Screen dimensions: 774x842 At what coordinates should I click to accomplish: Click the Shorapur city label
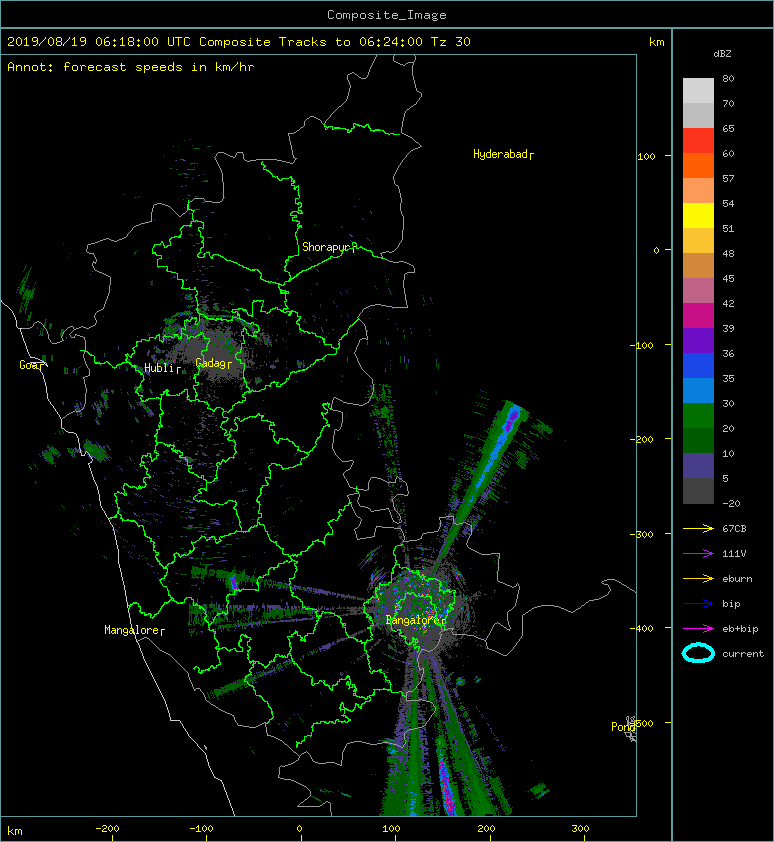(x=329, y=248)
